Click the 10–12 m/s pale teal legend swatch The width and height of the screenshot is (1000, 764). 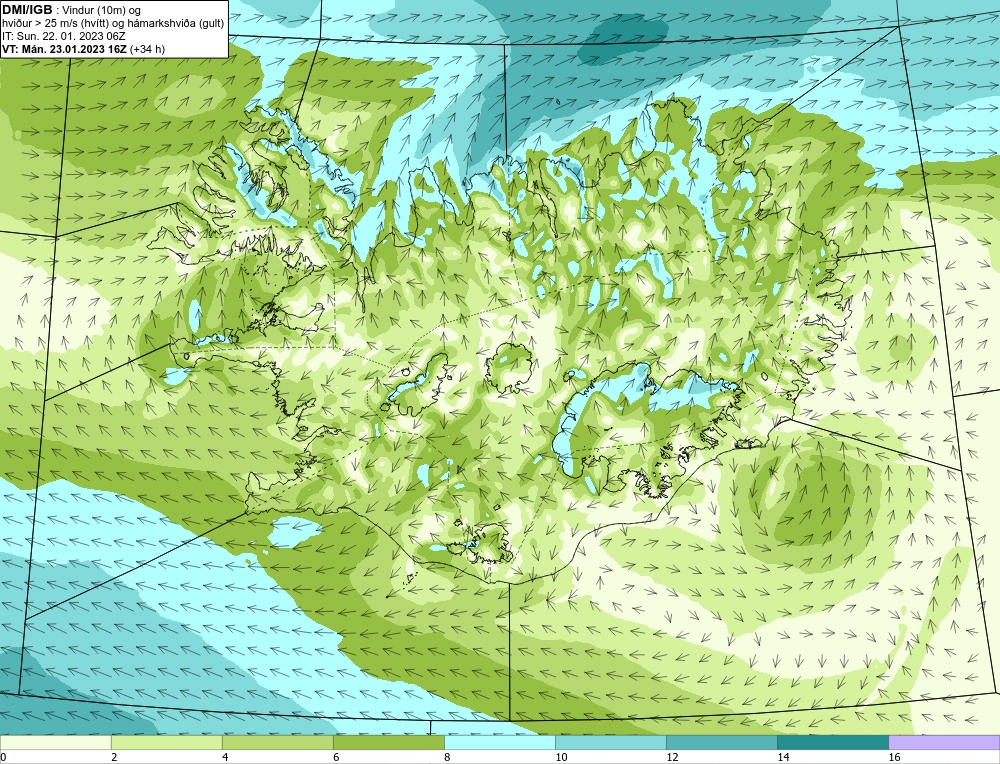tap(611, 742)
